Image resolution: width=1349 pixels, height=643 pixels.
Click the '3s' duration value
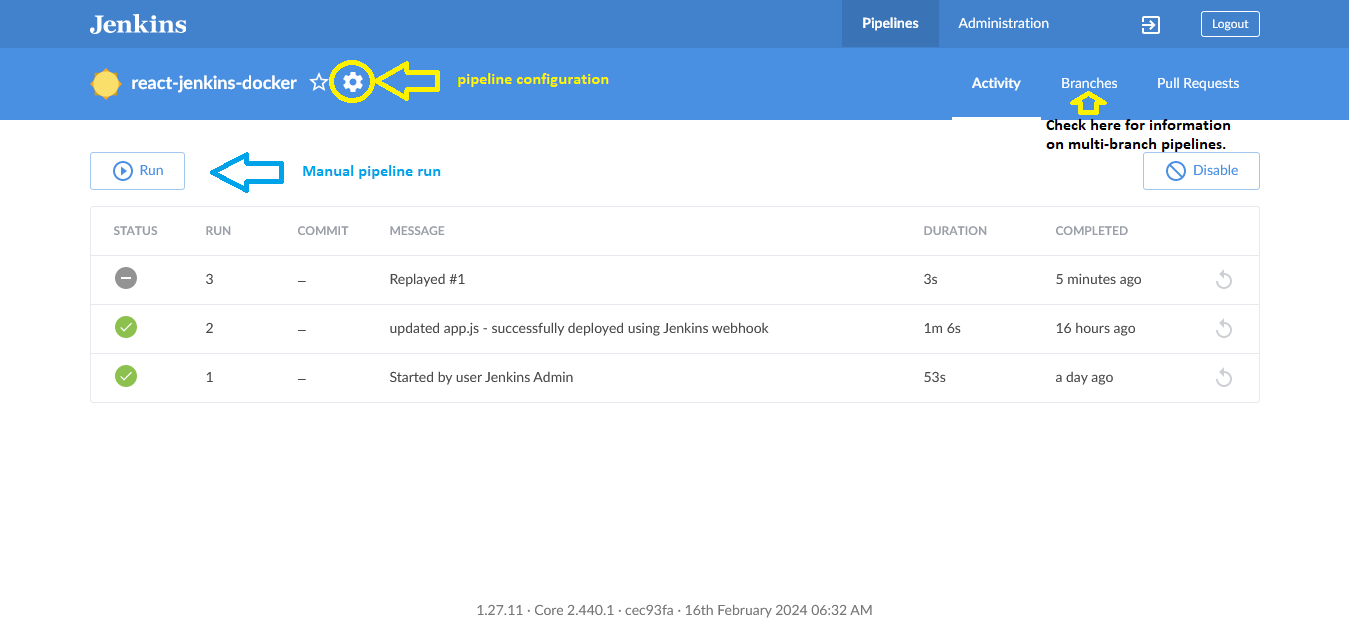pos(931,279)
